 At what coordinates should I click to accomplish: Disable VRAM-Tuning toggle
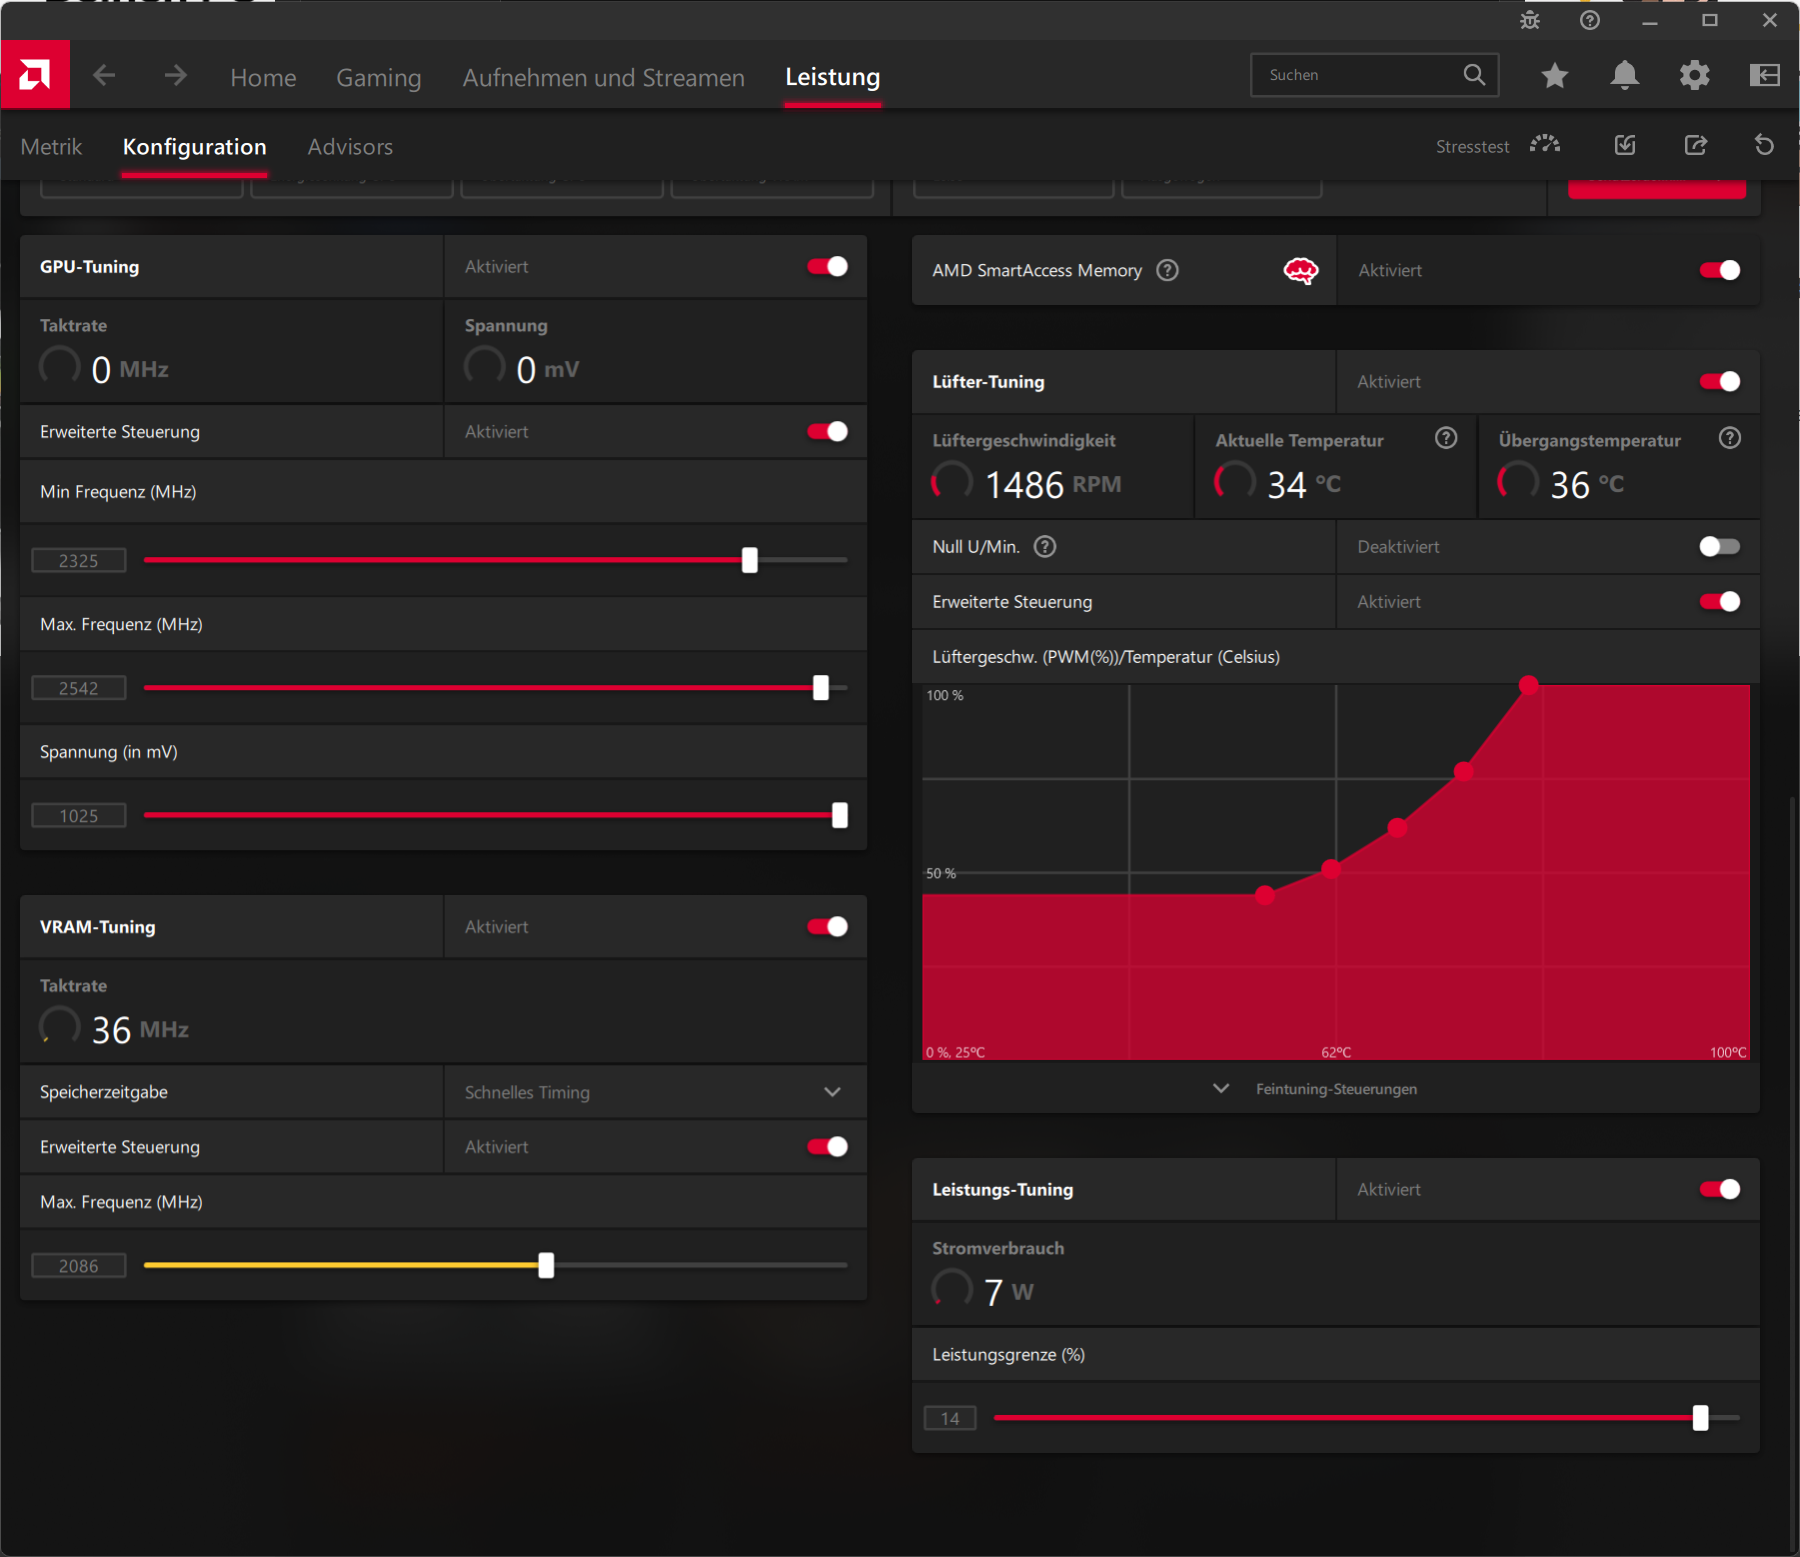coord(828,926)
